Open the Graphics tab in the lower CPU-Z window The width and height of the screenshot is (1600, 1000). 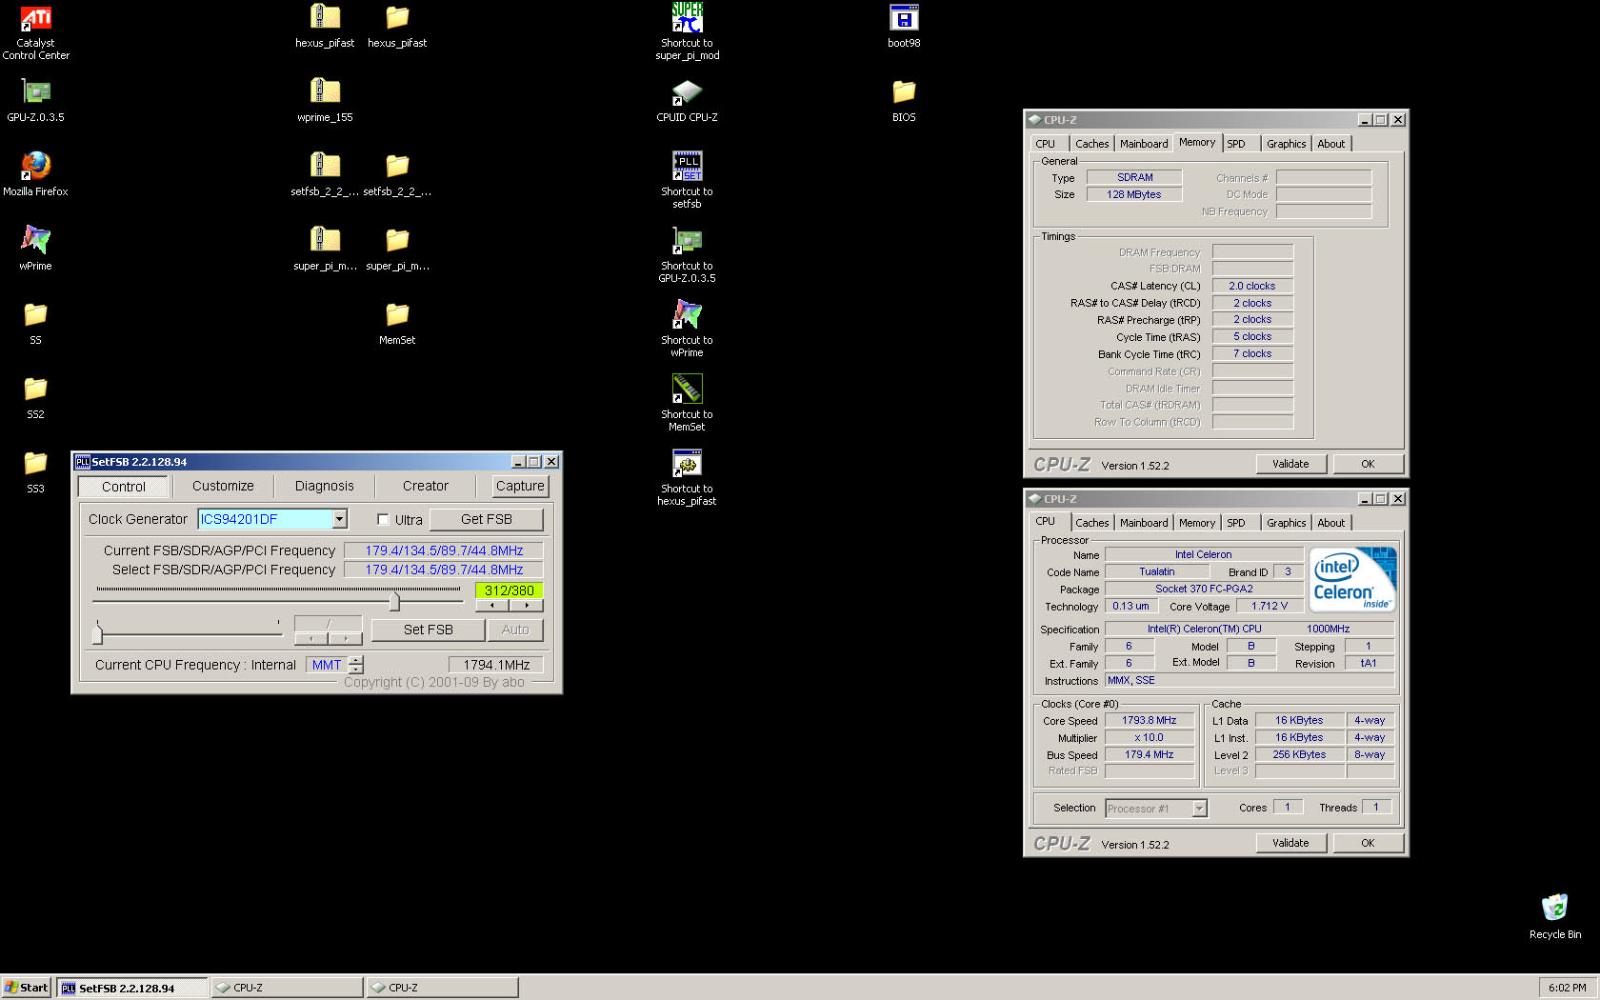click(1286, 523)
